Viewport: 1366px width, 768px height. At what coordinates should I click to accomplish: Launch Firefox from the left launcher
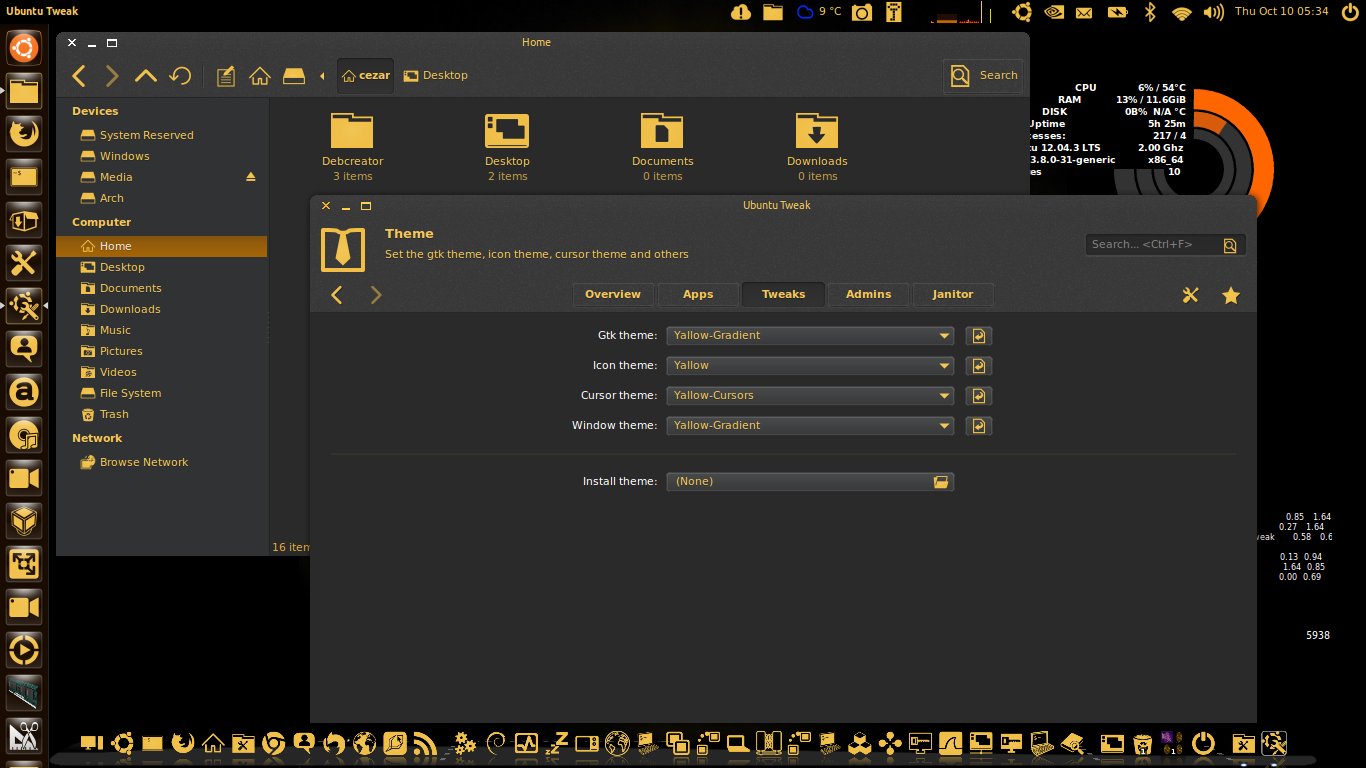coord(24,134)
